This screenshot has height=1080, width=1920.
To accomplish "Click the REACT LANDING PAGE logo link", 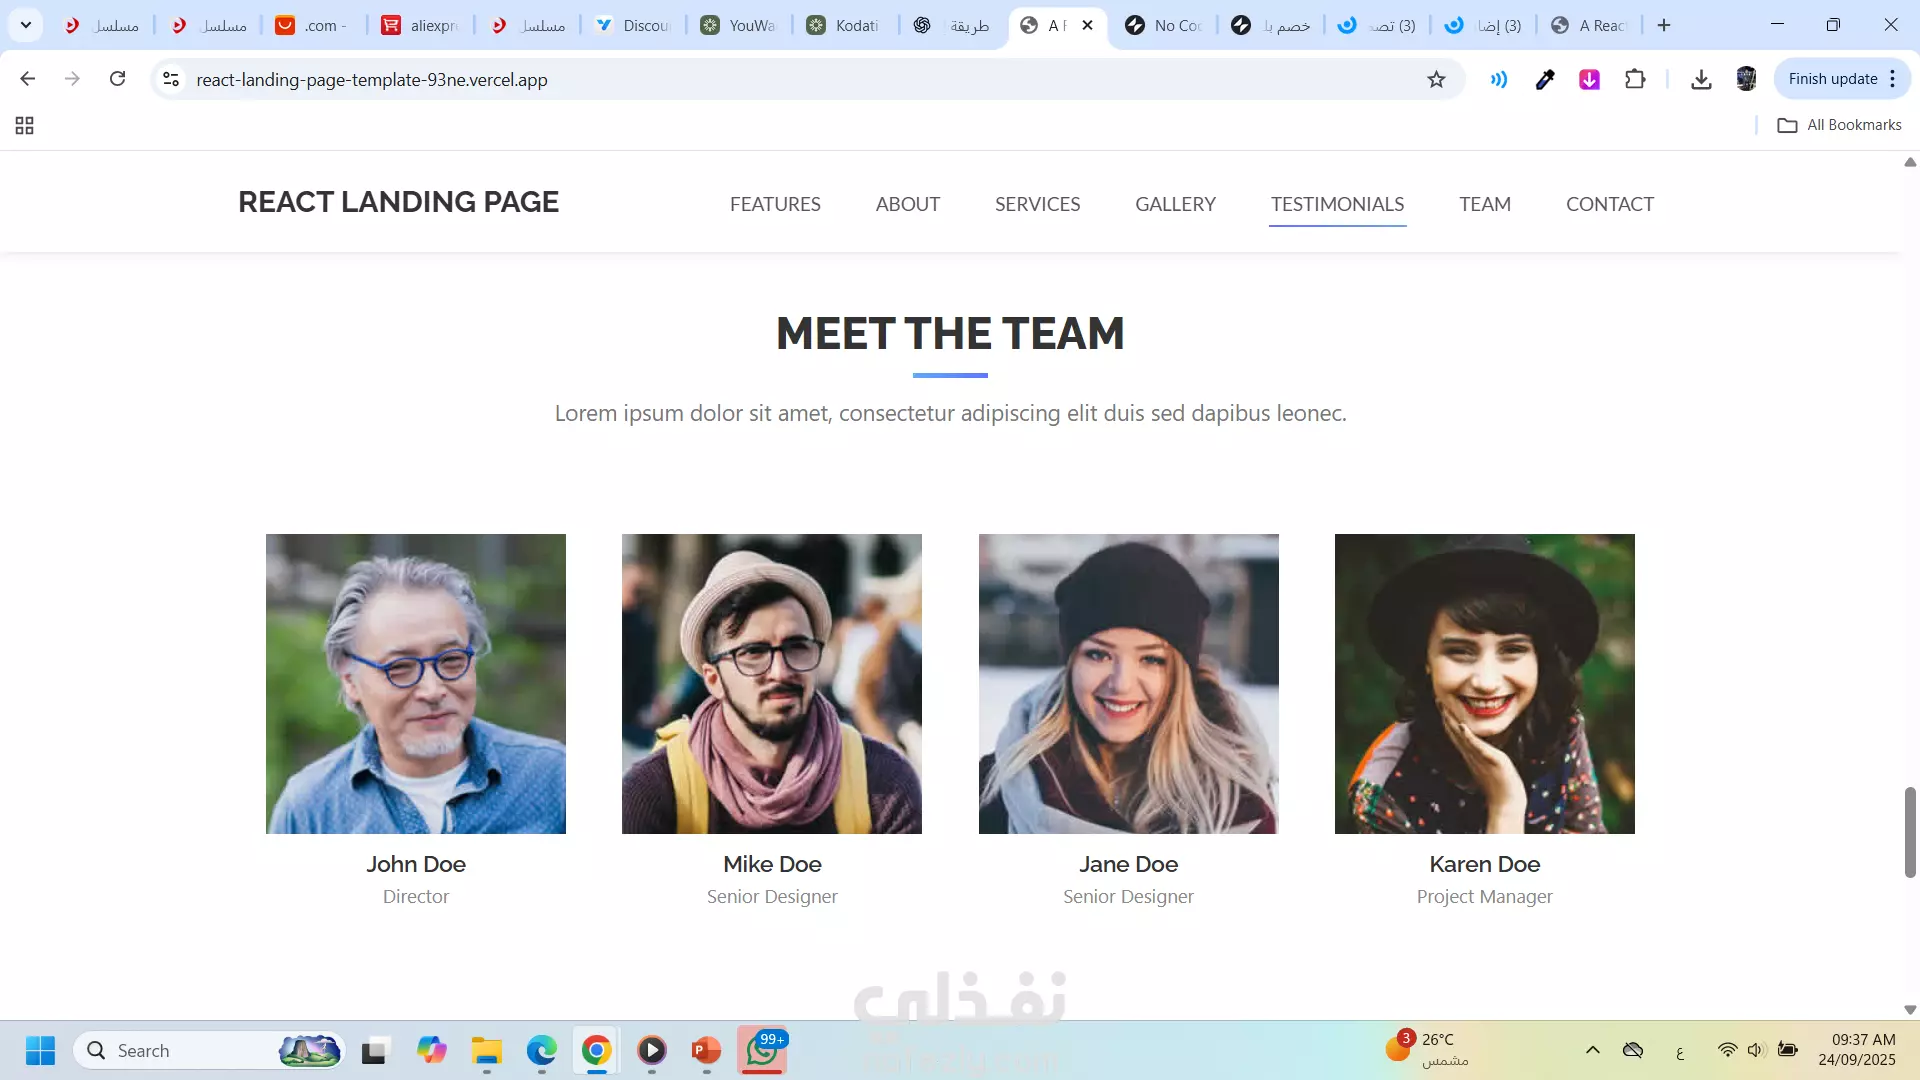I will tap(398, 202).
